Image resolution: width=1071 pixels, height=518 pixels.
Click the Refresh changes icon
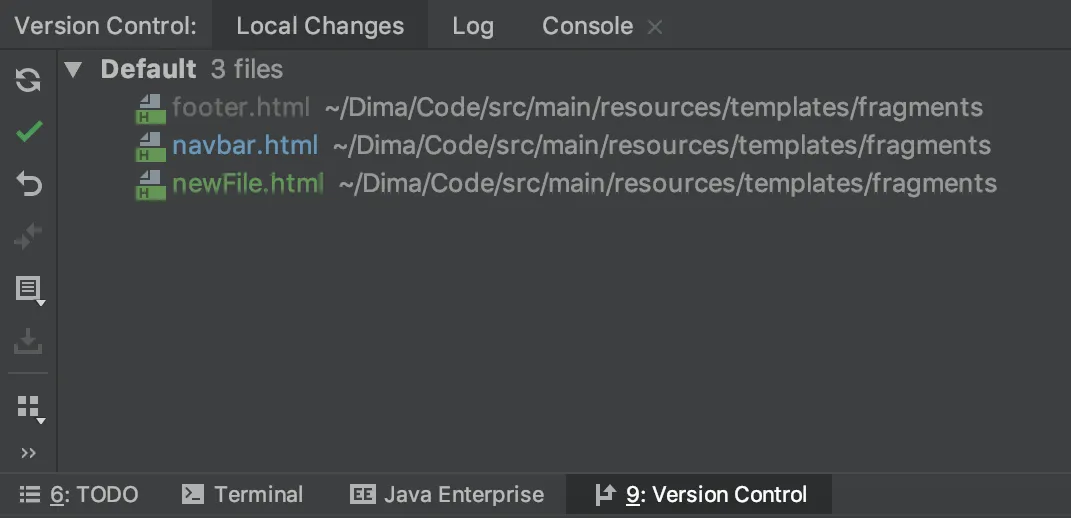29,80
